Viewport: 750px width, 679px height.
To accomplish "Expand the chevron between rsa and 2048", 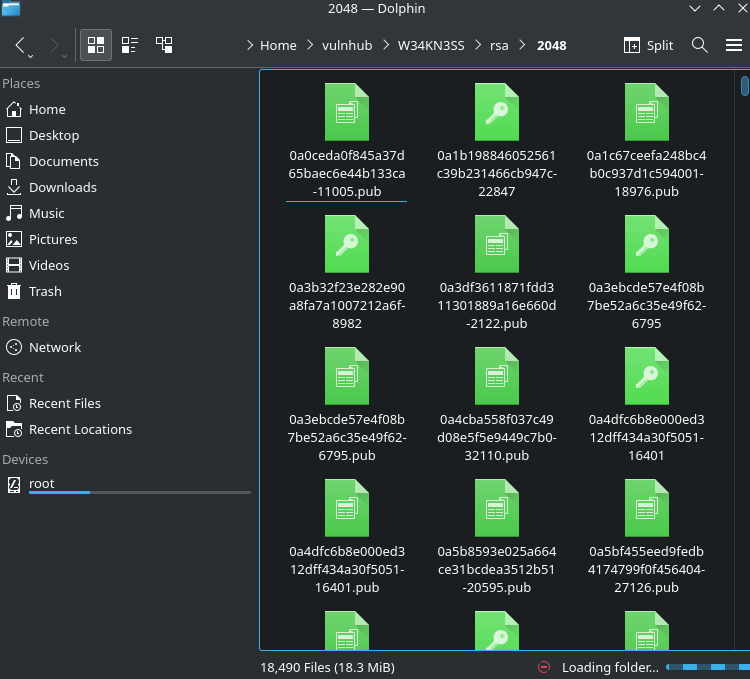I will coord(521,46).
